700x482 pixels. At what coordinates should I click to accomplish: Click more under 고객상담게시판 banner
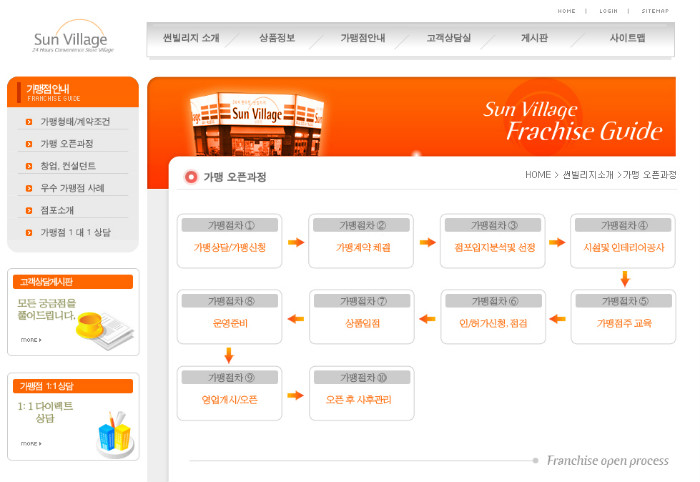point(30,340)
